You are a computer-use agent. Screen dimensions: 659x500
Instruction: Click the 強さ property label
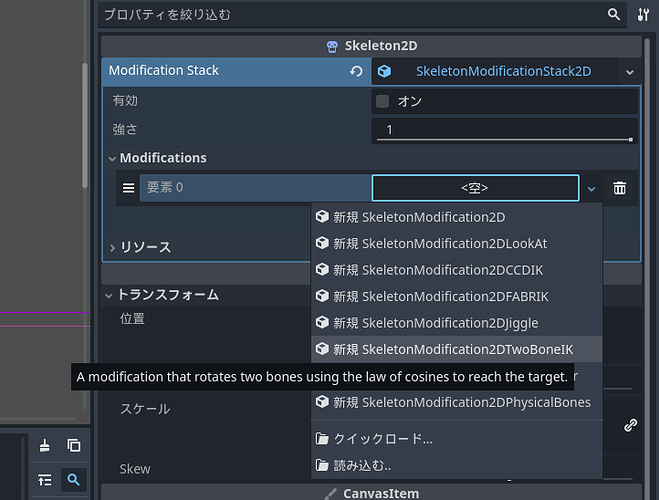coord(125,129)
